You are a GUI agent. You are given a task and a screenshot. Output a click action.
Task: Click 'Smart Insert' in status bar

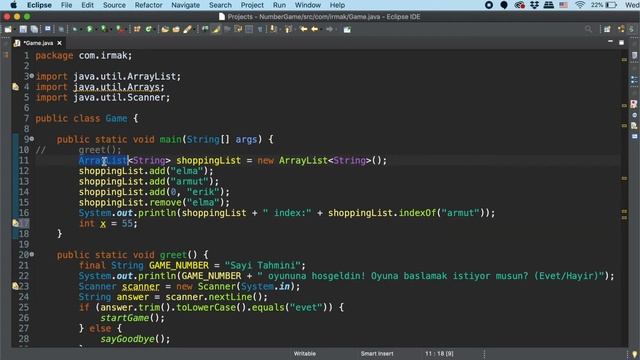click(377, 353)
